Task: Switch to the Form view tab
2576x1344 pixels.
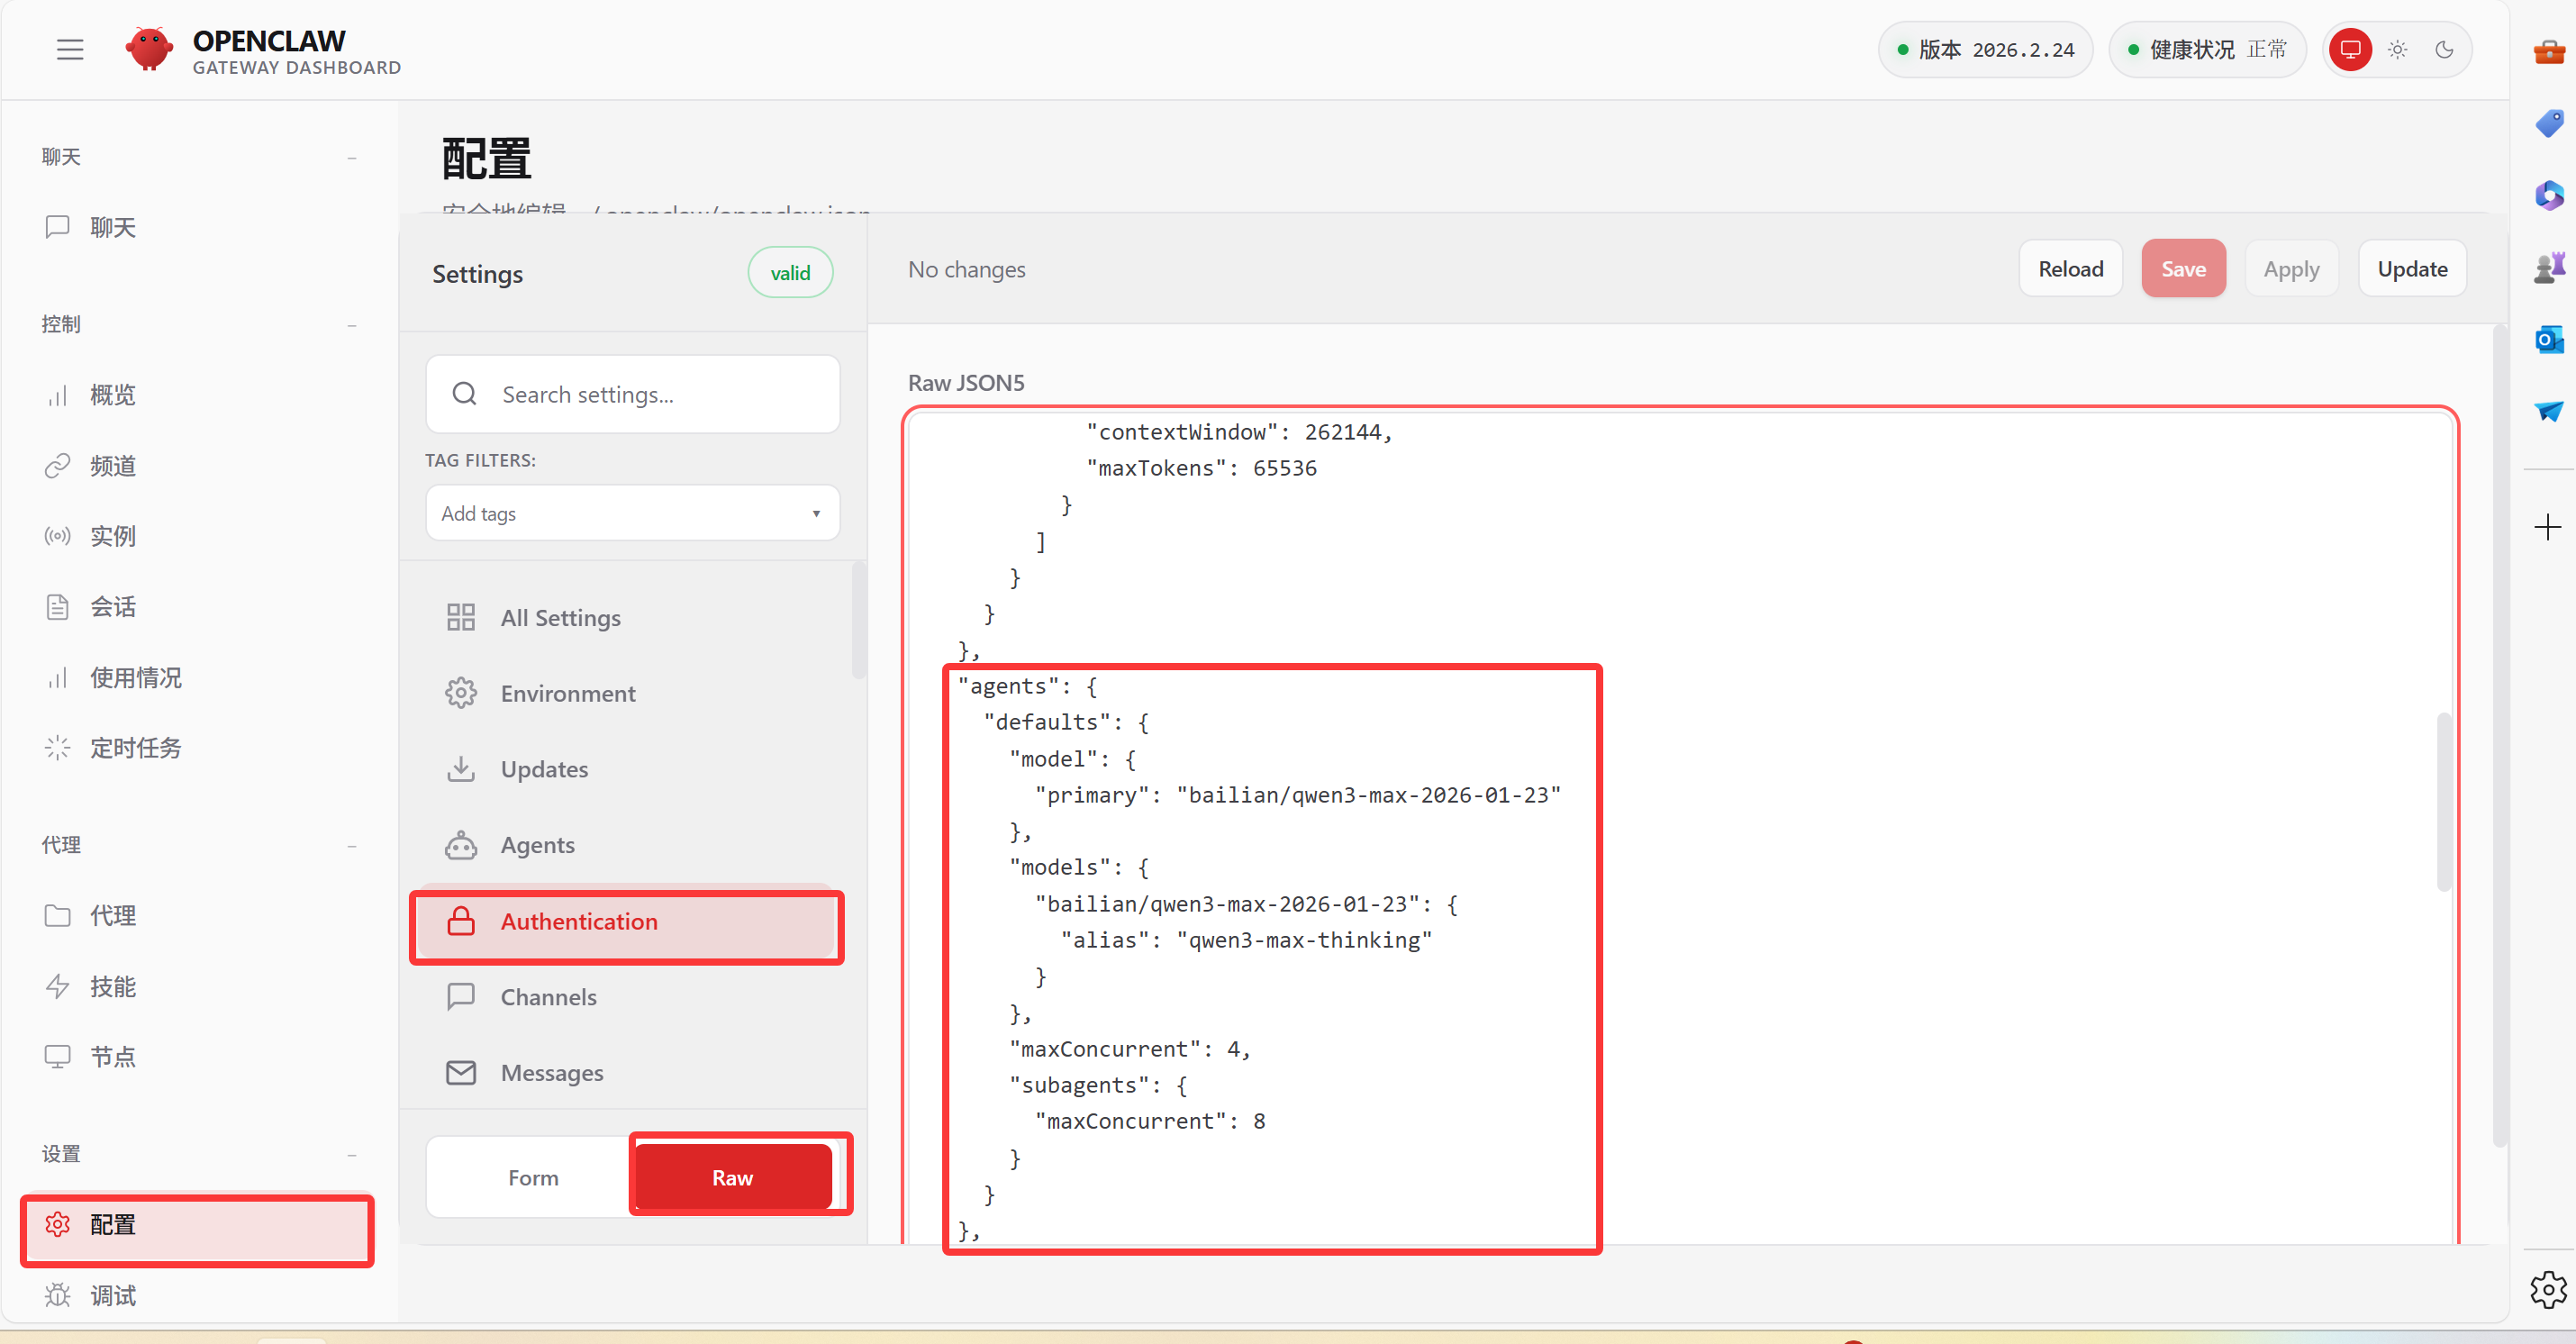Action: [532, 1177]
